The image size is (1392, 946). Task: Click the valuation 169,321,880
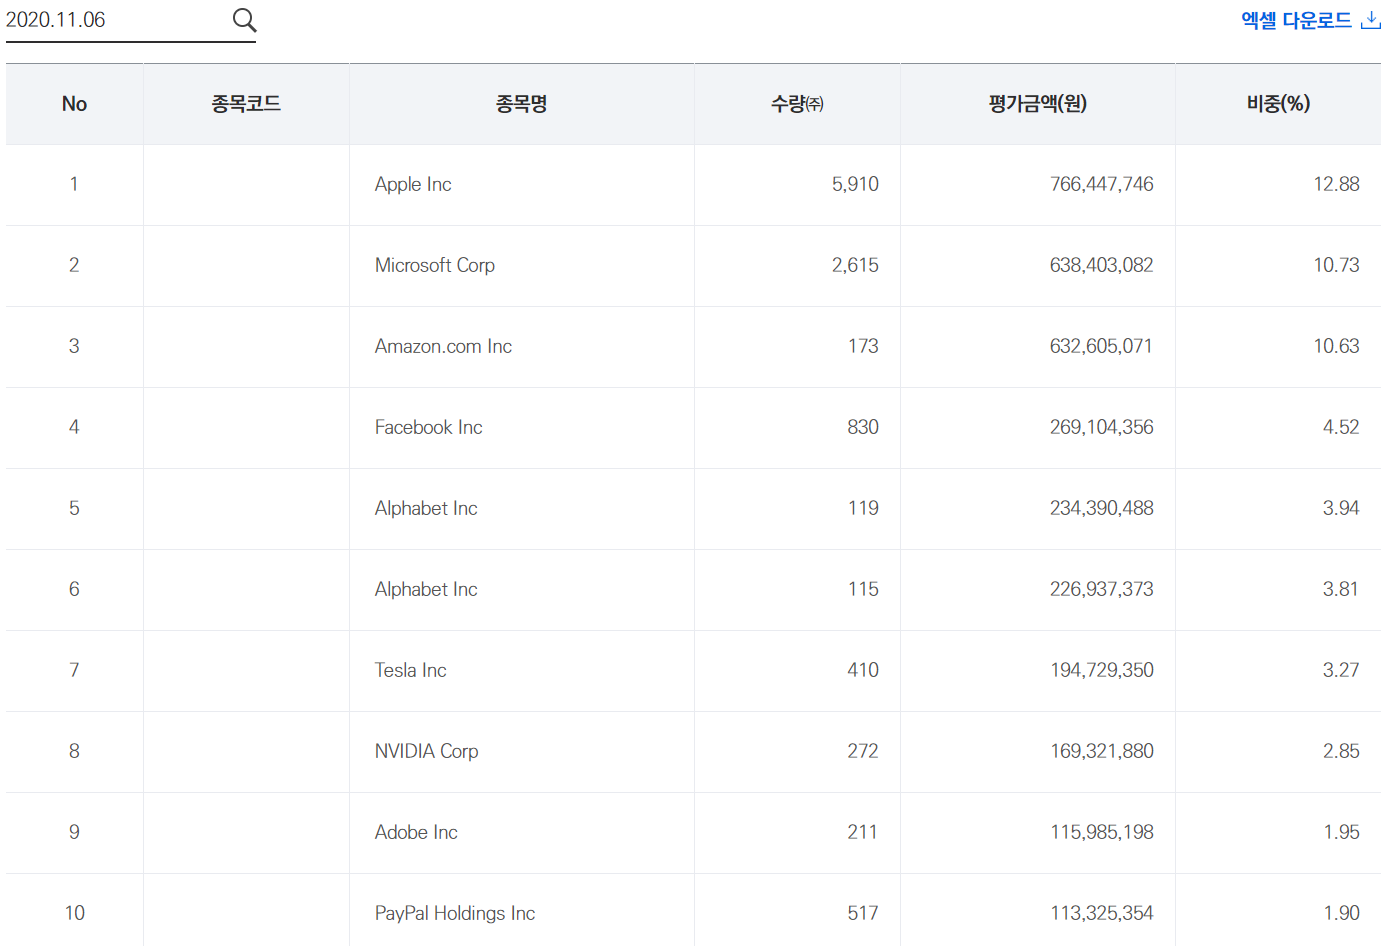pos(1101,751)
